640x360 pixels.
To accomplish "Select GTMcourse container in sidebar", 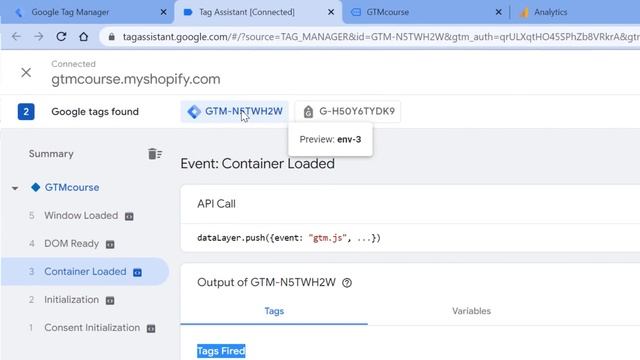I will [72, 187].
